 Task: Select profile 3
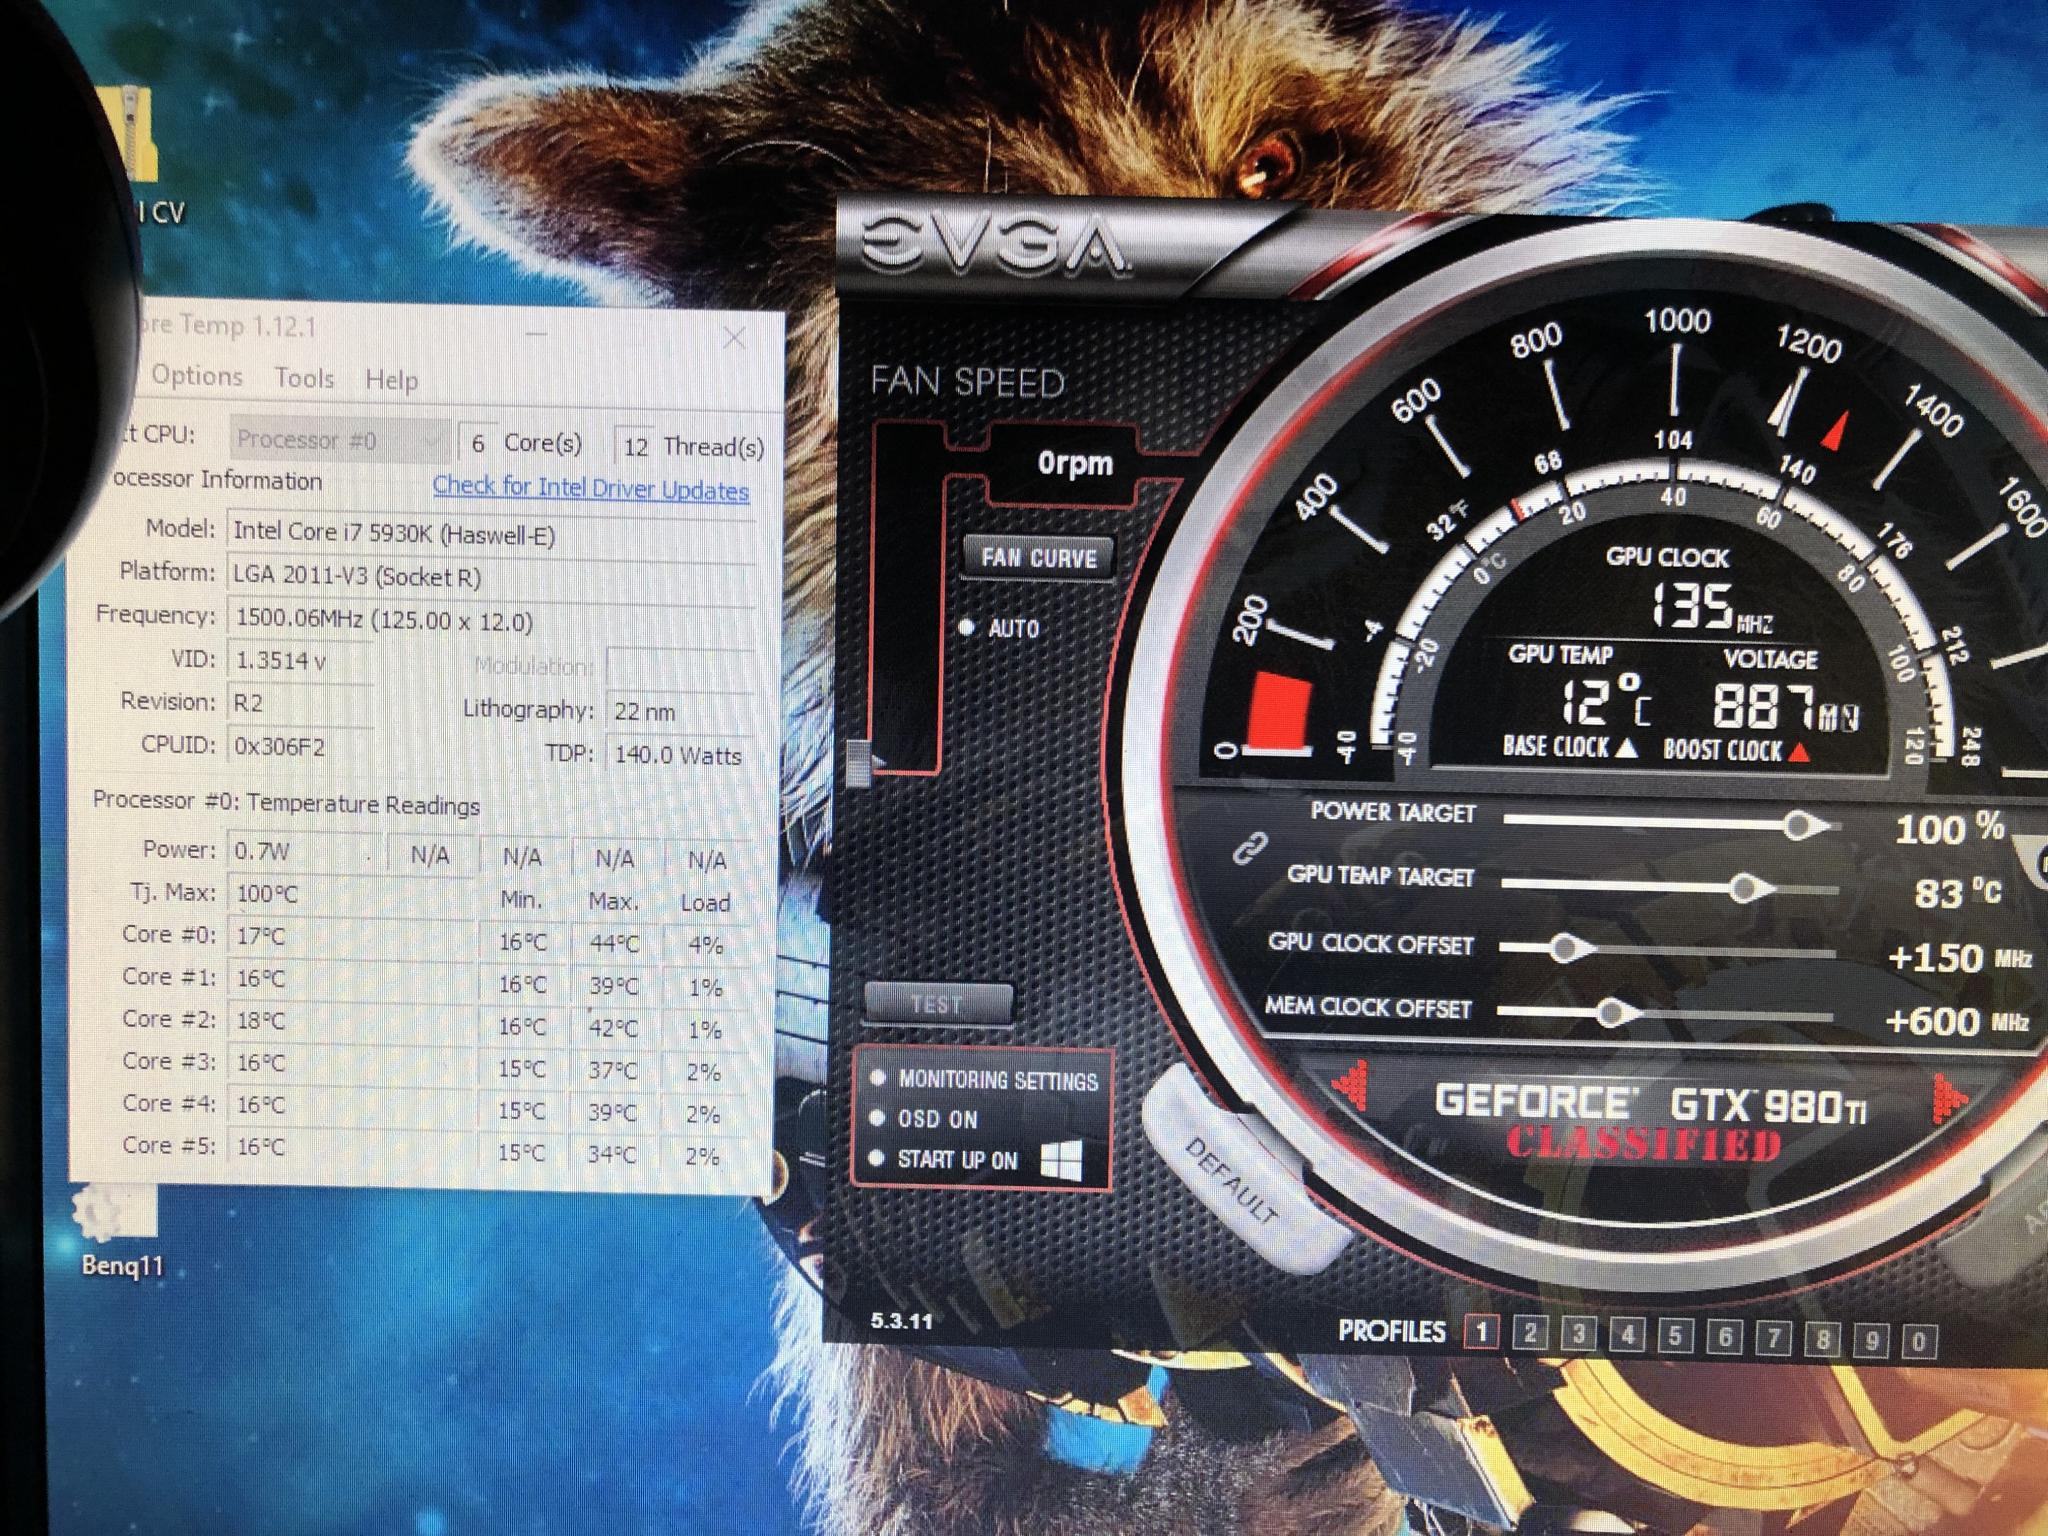click(1579, 1334)
